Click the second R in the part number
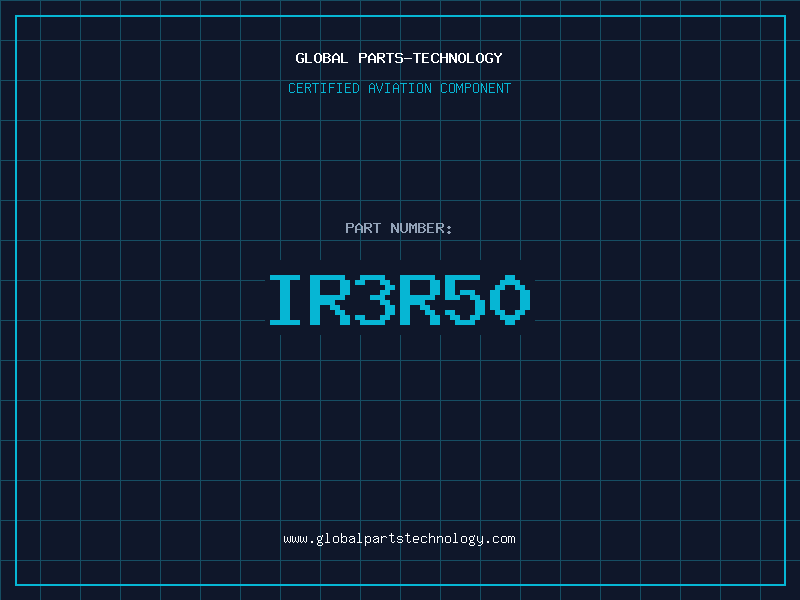This screenshot has height=600, width=800. [x=421, y=300]
